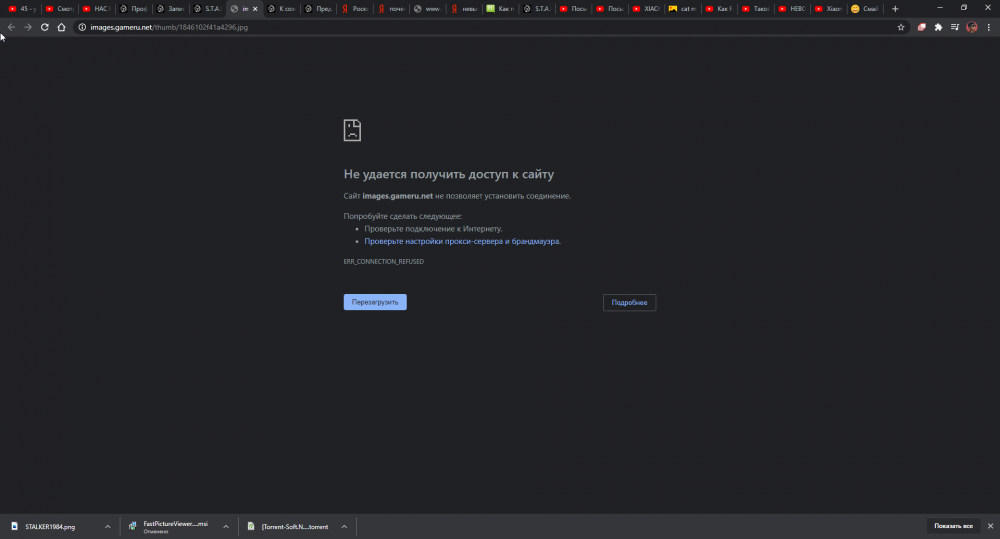
Task: Go back with the browser back arrow
Action: pos(11,27)
